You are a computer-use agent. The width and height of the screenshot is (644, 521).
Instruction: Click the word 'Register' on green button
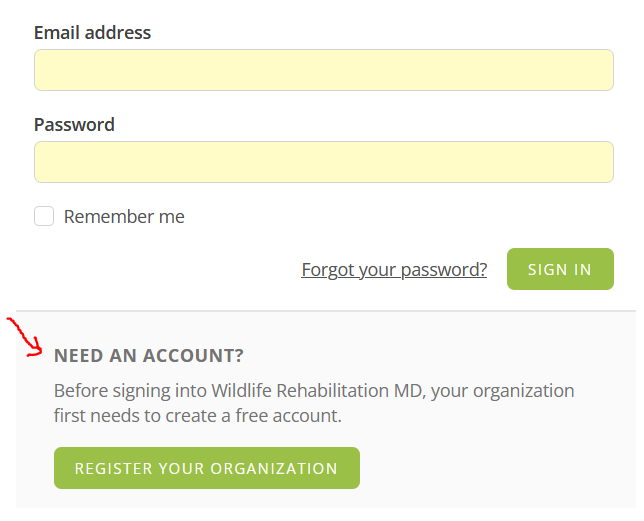point(114,468)
